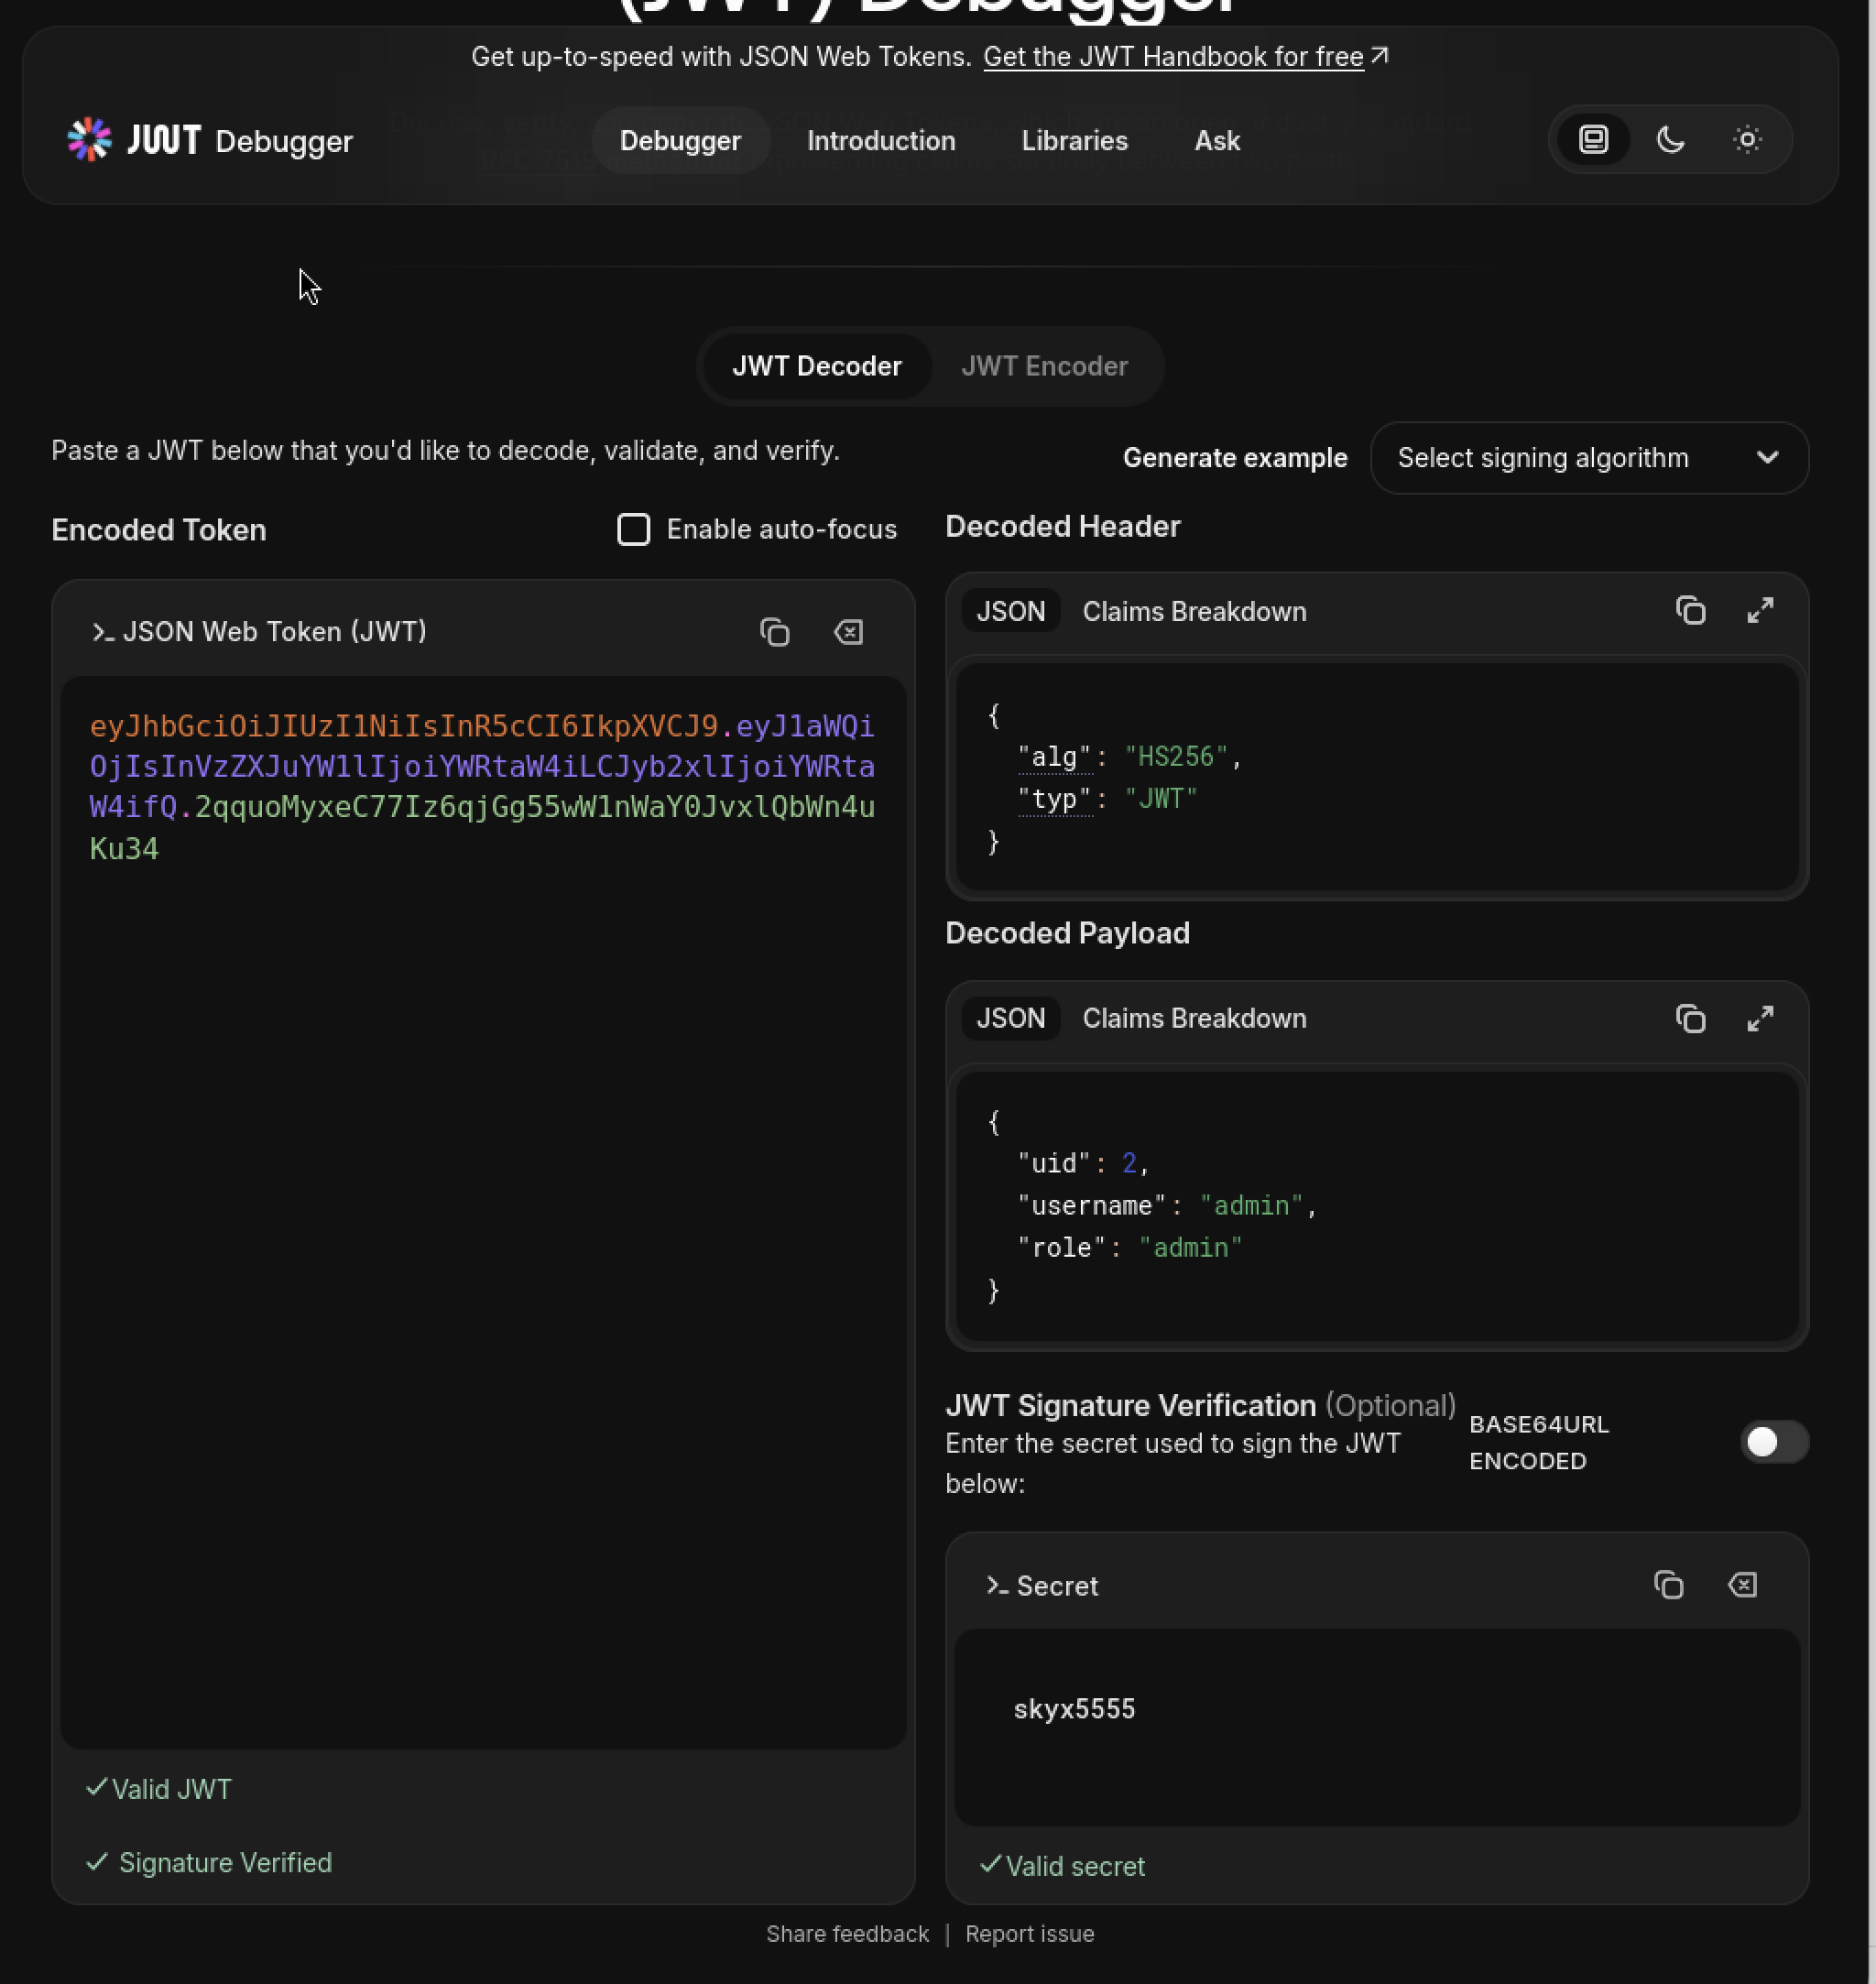Screen dimensions: 1876x1984
Task: Open the Libraries menu item
Action: 1074,140
